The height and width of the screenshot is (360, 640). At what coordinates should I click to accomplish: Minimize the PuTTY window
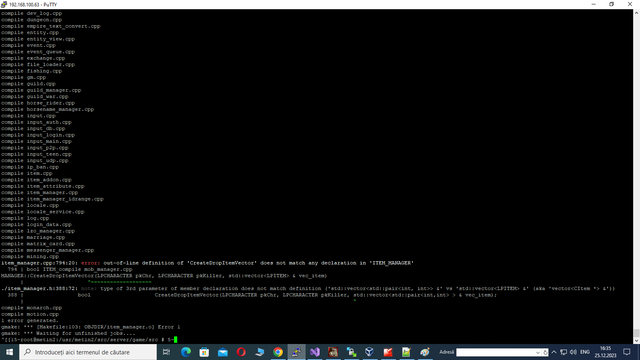point(593,4)
